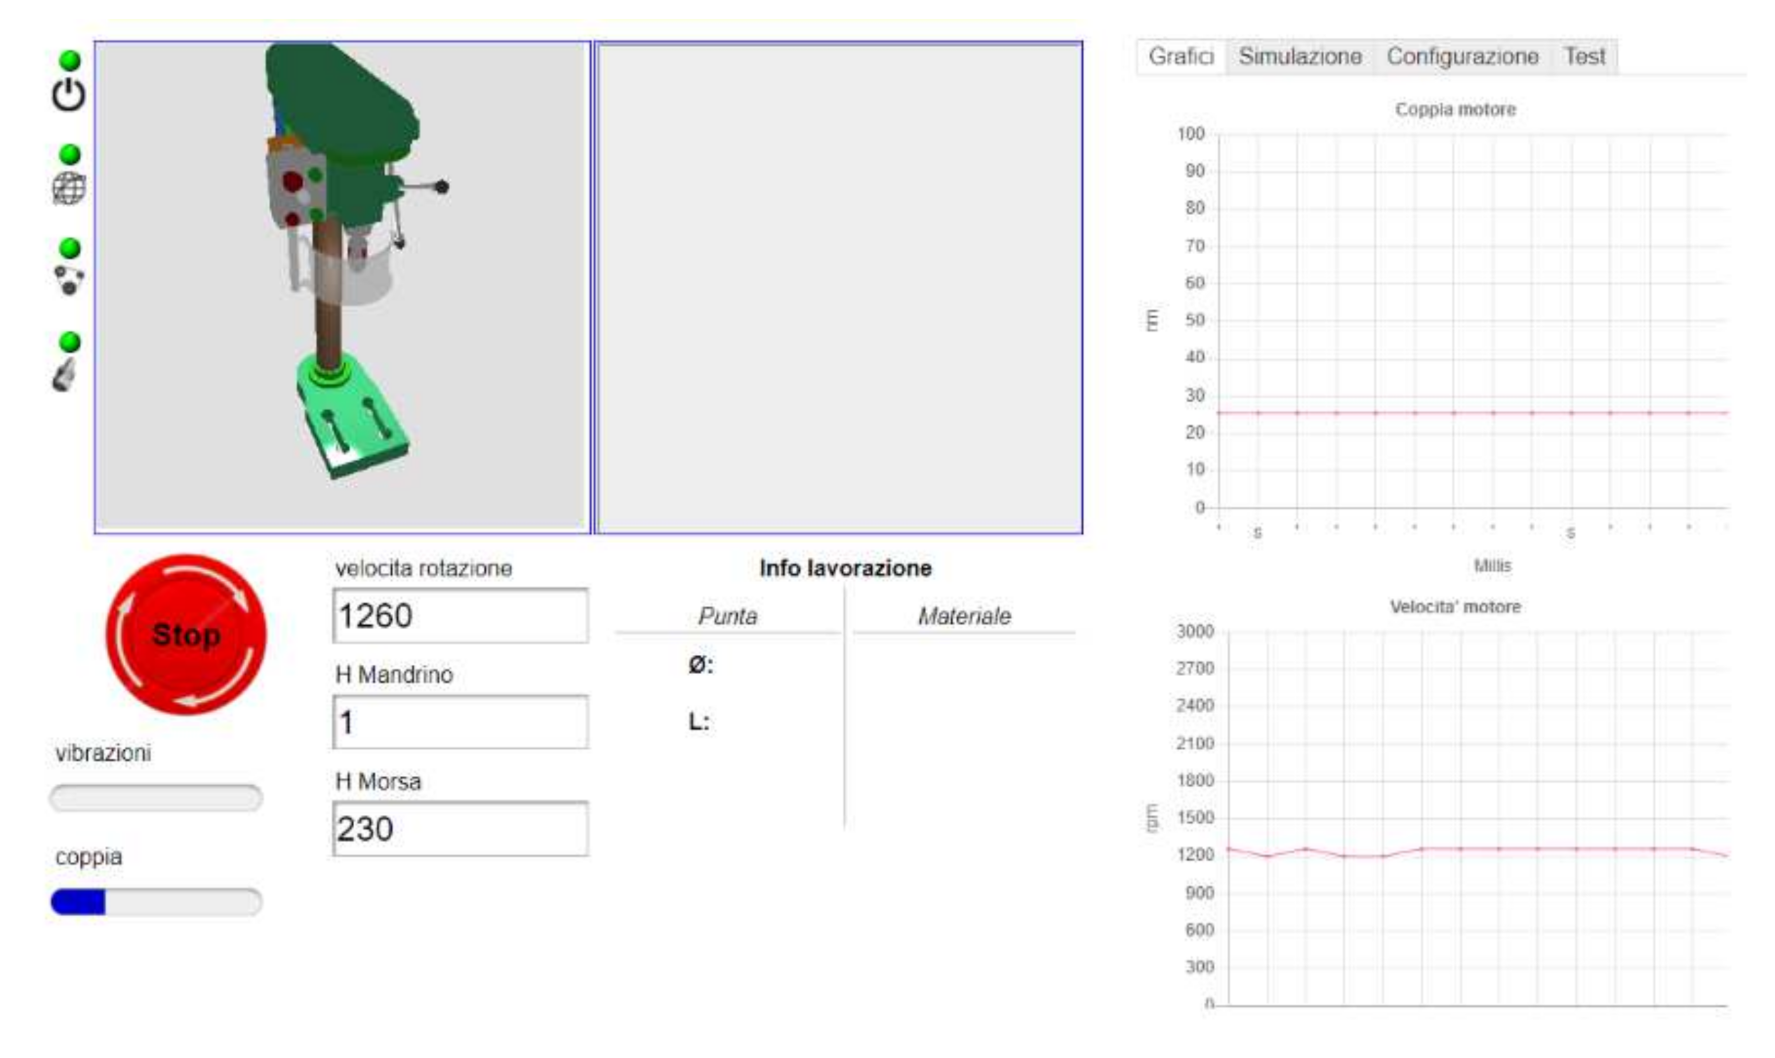1775x1058 pixels.
Task: Click the H Morsa input field
Action: point(460,829)
